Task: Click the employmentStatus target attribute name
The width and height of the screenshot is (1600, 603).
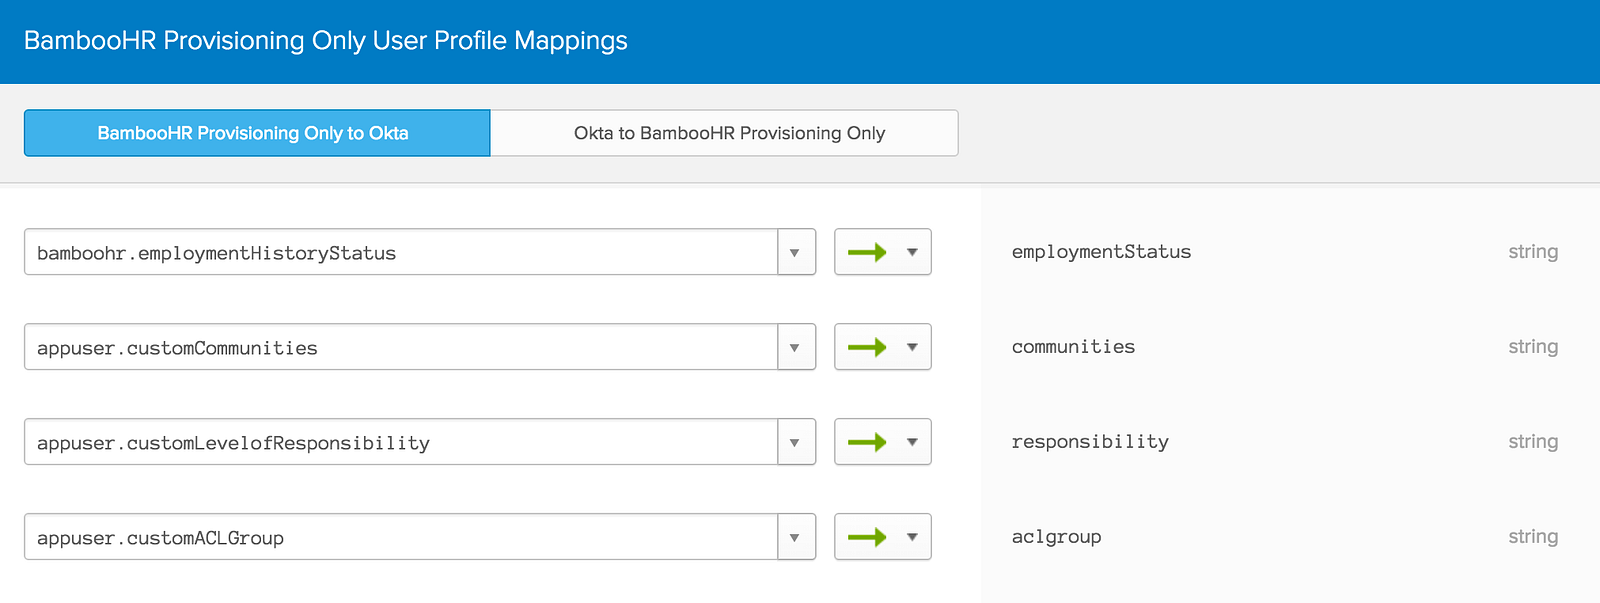Action: (1101, 252)
